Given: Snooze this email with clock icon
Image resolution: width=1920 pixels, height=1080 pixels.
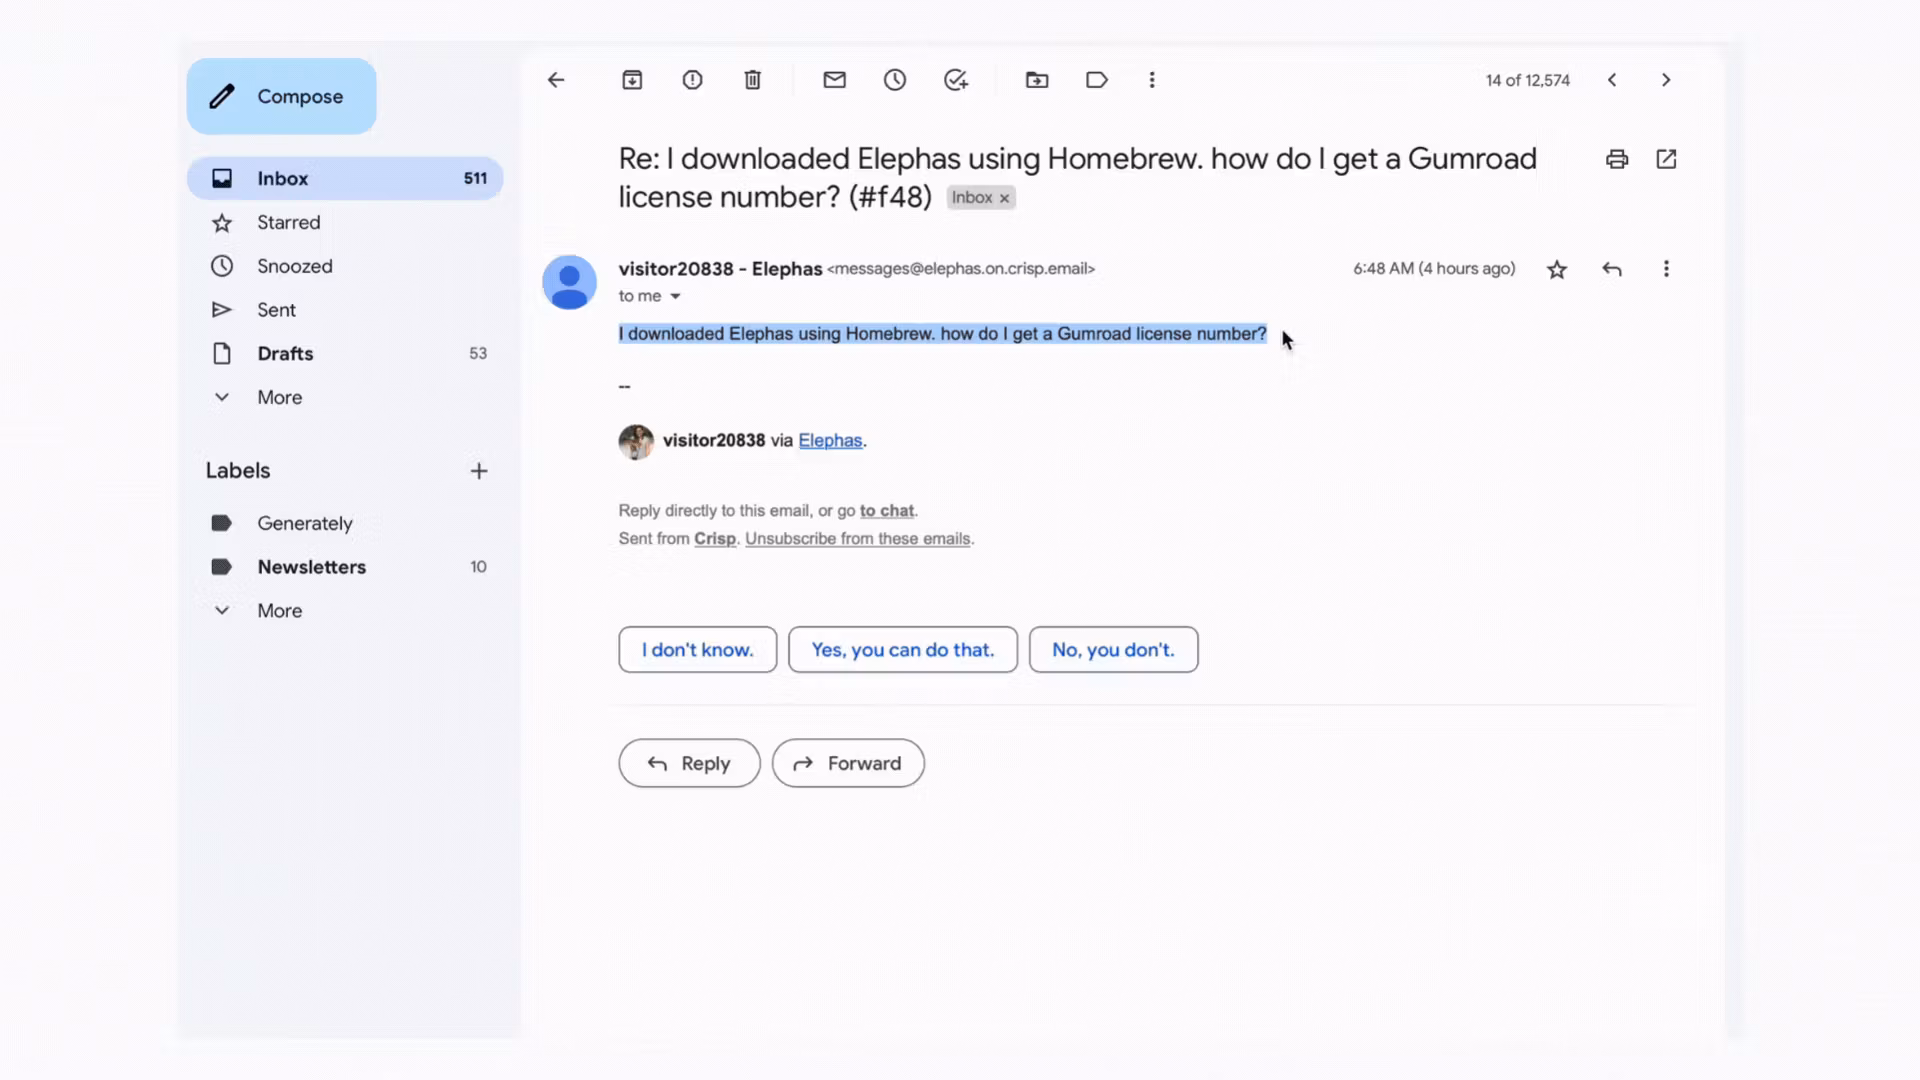Looking at the screenshot, I should pyautogui.click(x=895, y=80).
